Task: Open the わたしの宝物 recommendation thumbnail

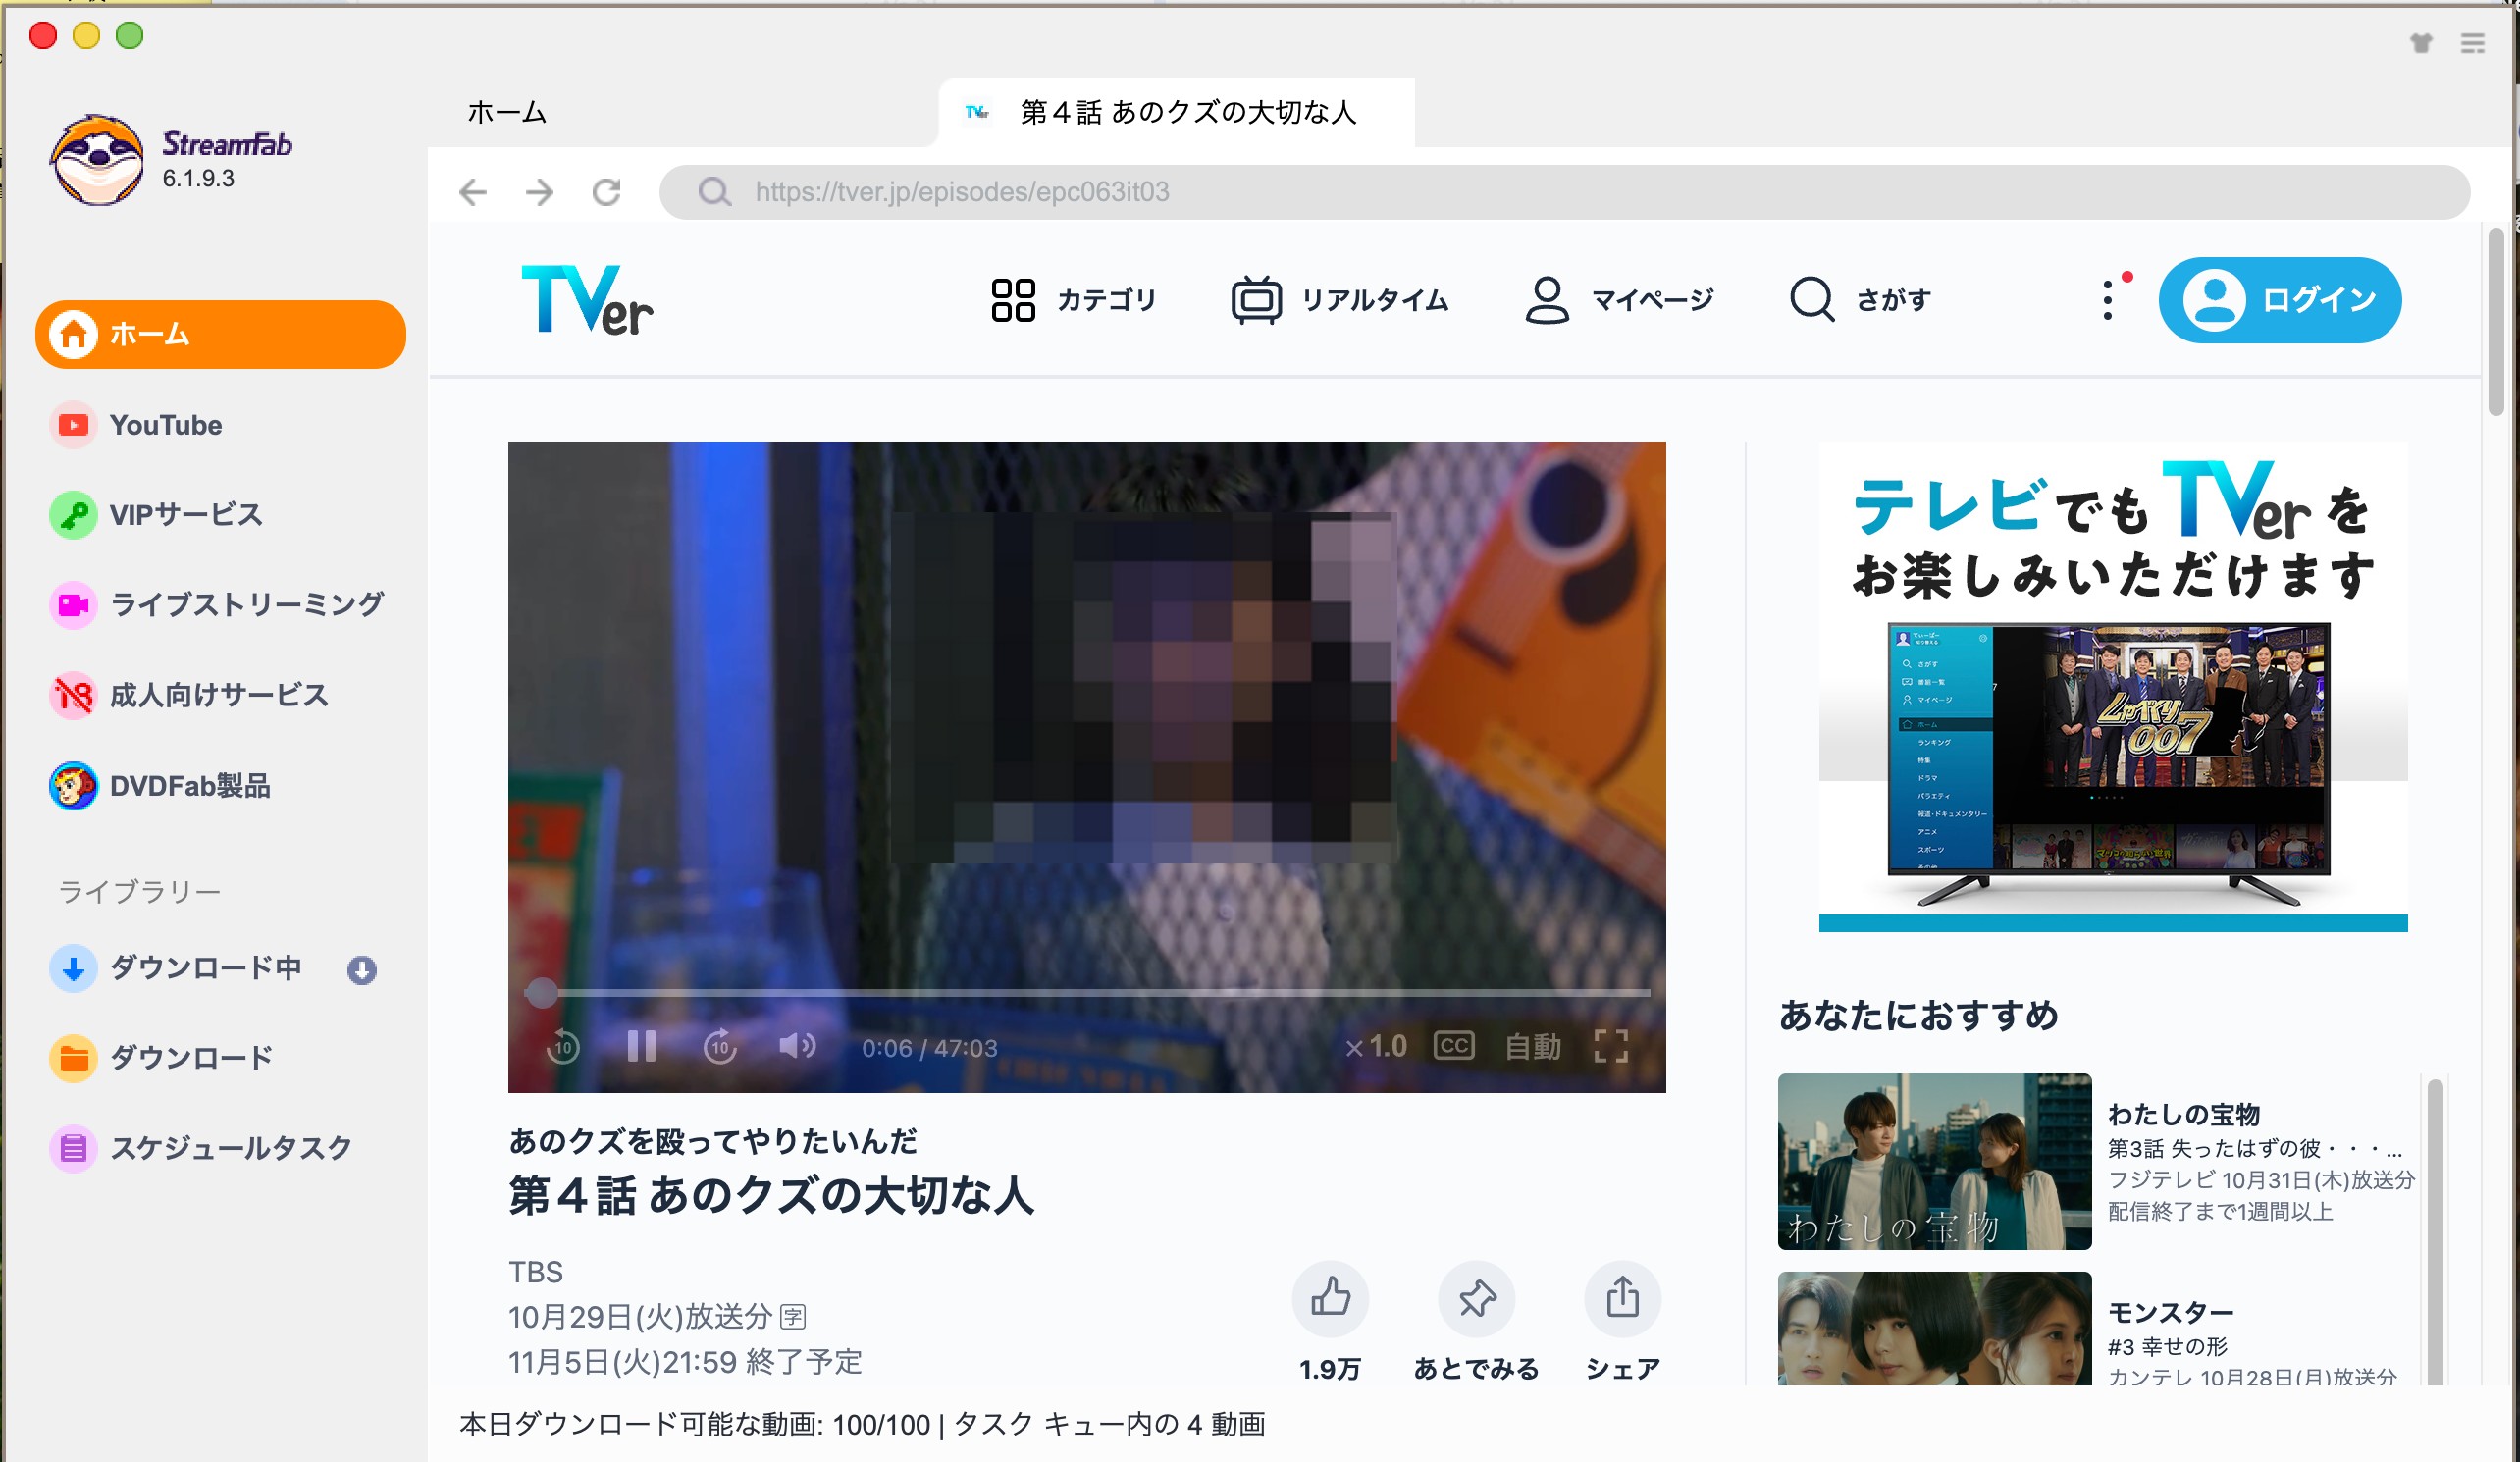Action: click(x=1934, y=1161)
